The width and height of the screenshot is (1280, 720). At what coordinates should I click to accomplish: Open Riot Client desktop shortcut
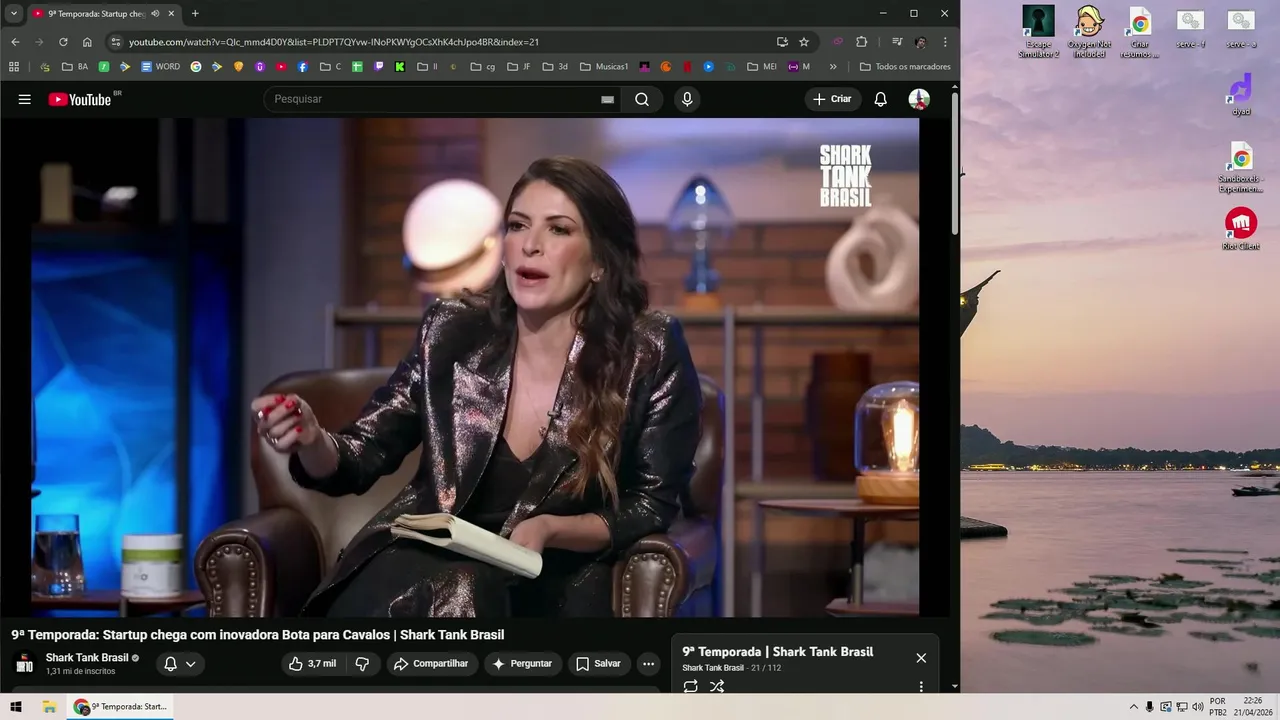point(1241,229)
